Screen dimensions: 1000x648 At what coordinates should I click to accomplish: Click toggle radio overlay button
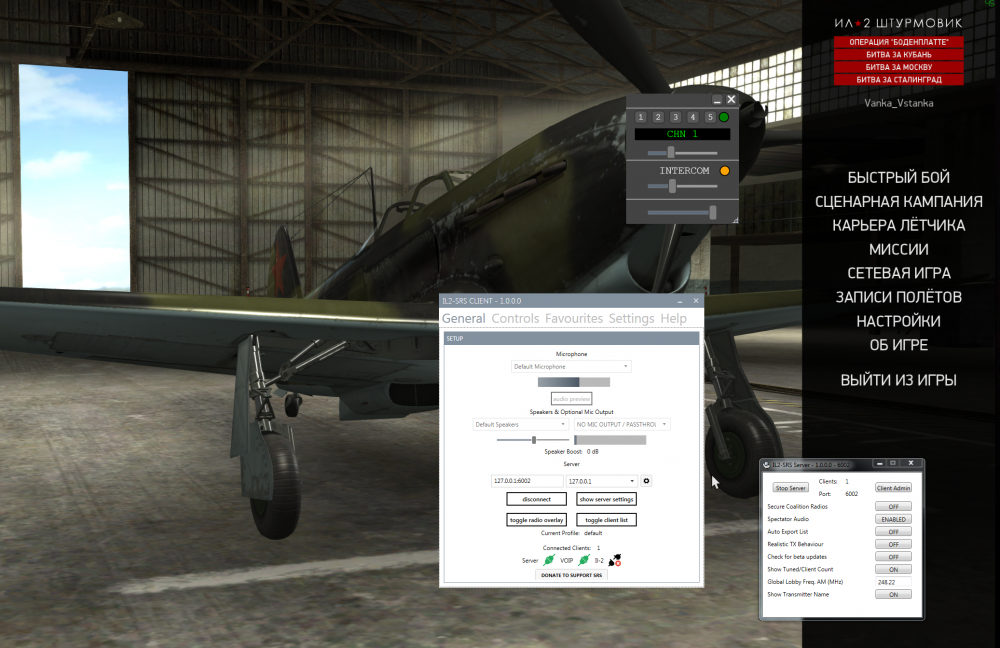point(536,520)
